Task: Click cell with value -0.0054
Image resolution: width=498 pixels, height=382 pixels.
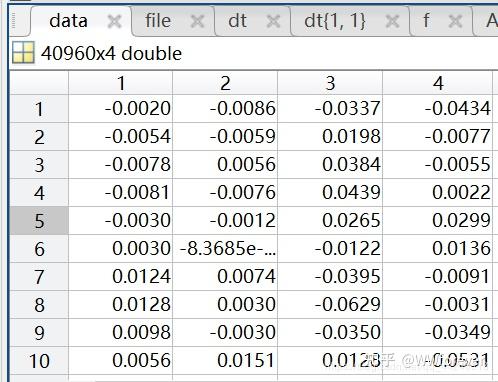Action: tap(121, 137)
